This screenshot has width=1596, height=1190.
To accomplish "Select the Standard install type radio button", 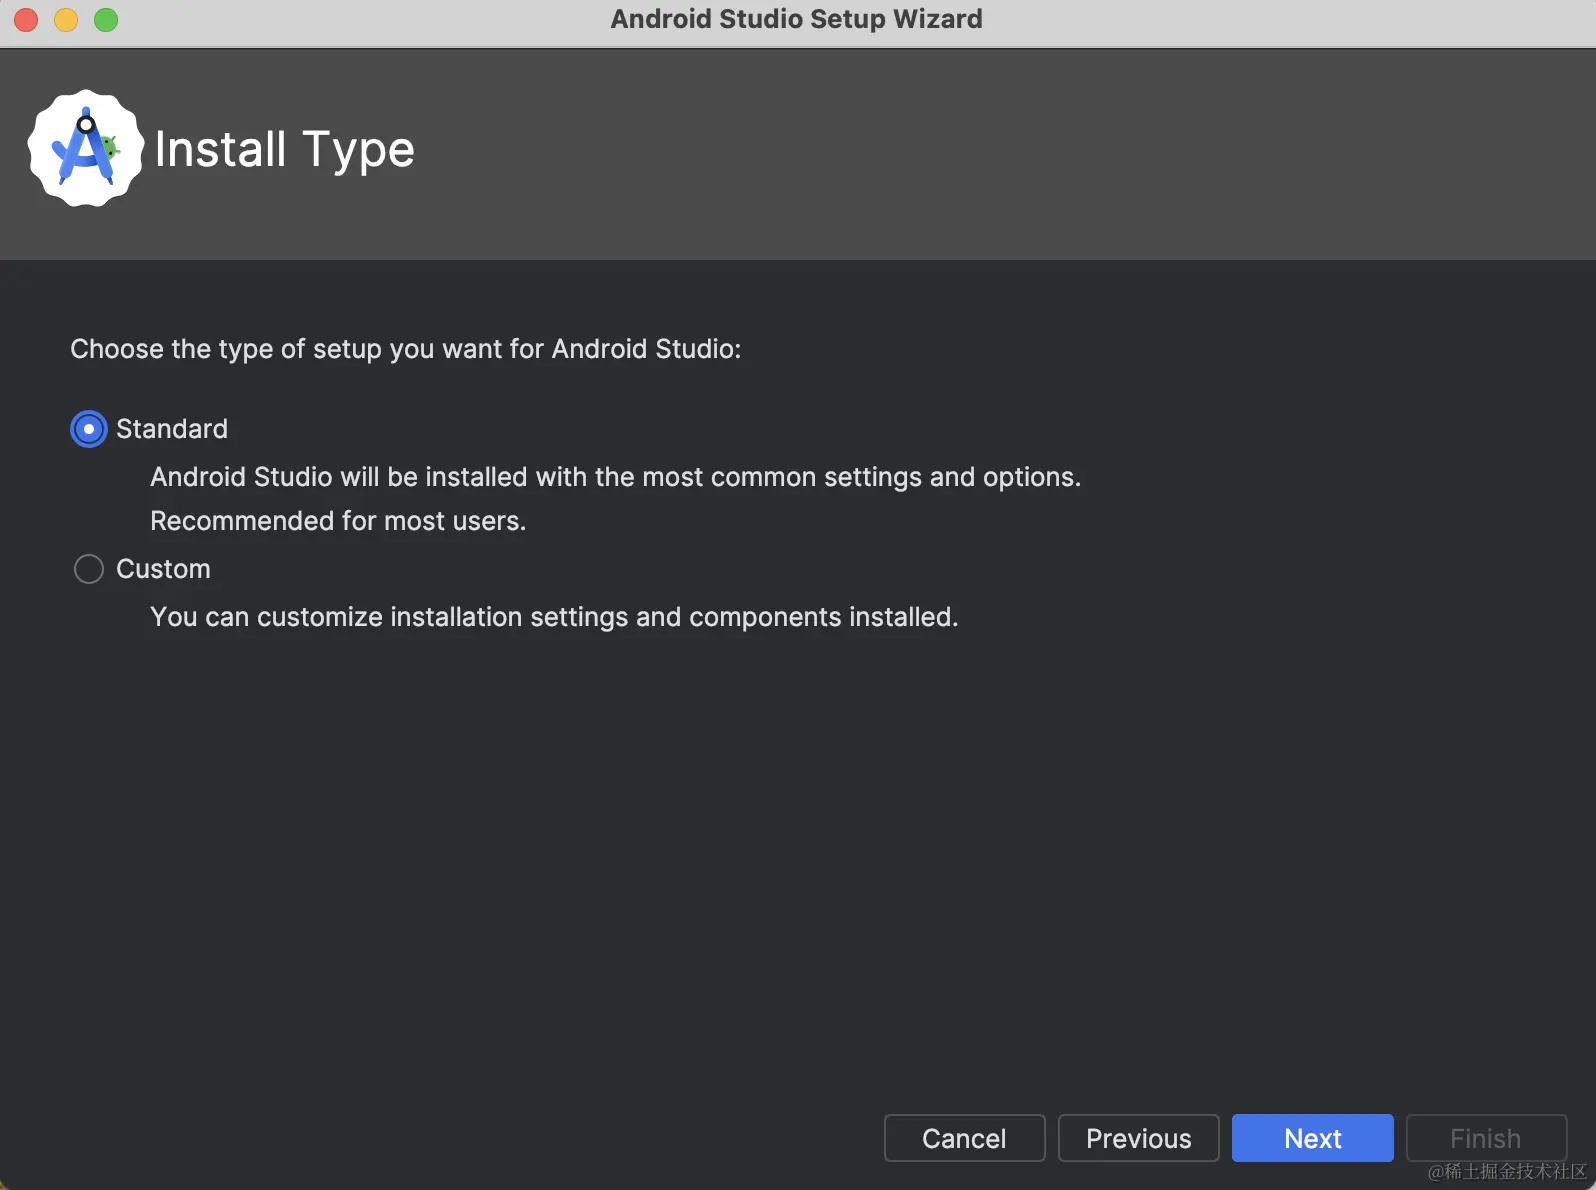I will click(89, 429).
